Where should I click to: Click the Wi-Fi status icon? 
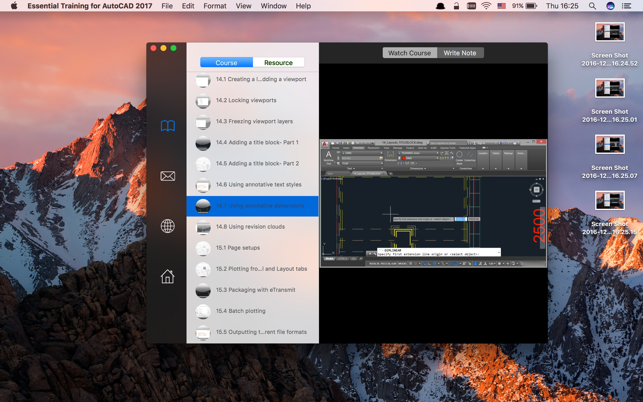click(x=486, y=6)
